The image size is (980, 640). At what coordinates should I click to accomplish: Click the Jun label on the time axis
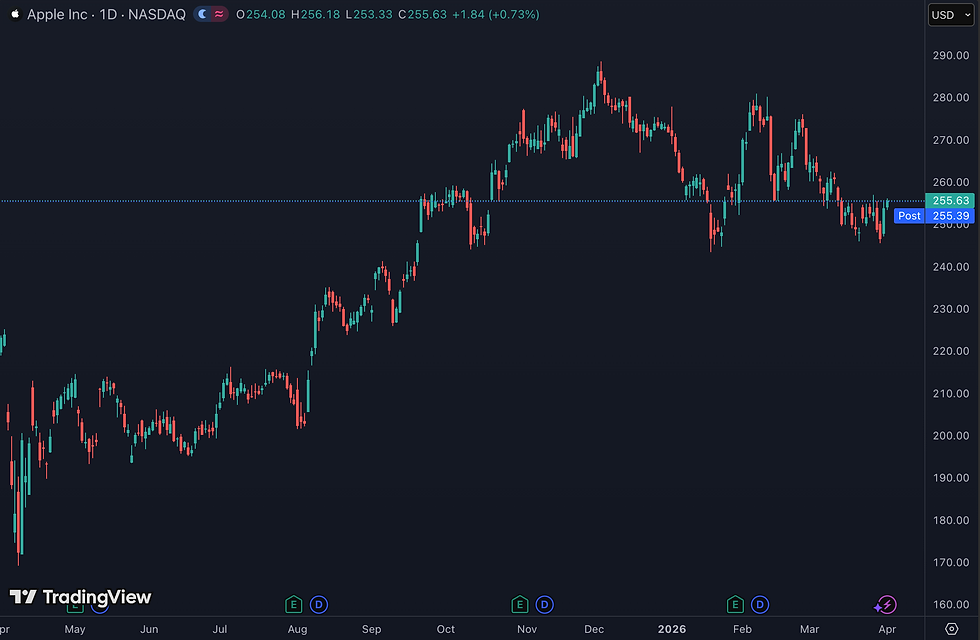tap(149, 629)
